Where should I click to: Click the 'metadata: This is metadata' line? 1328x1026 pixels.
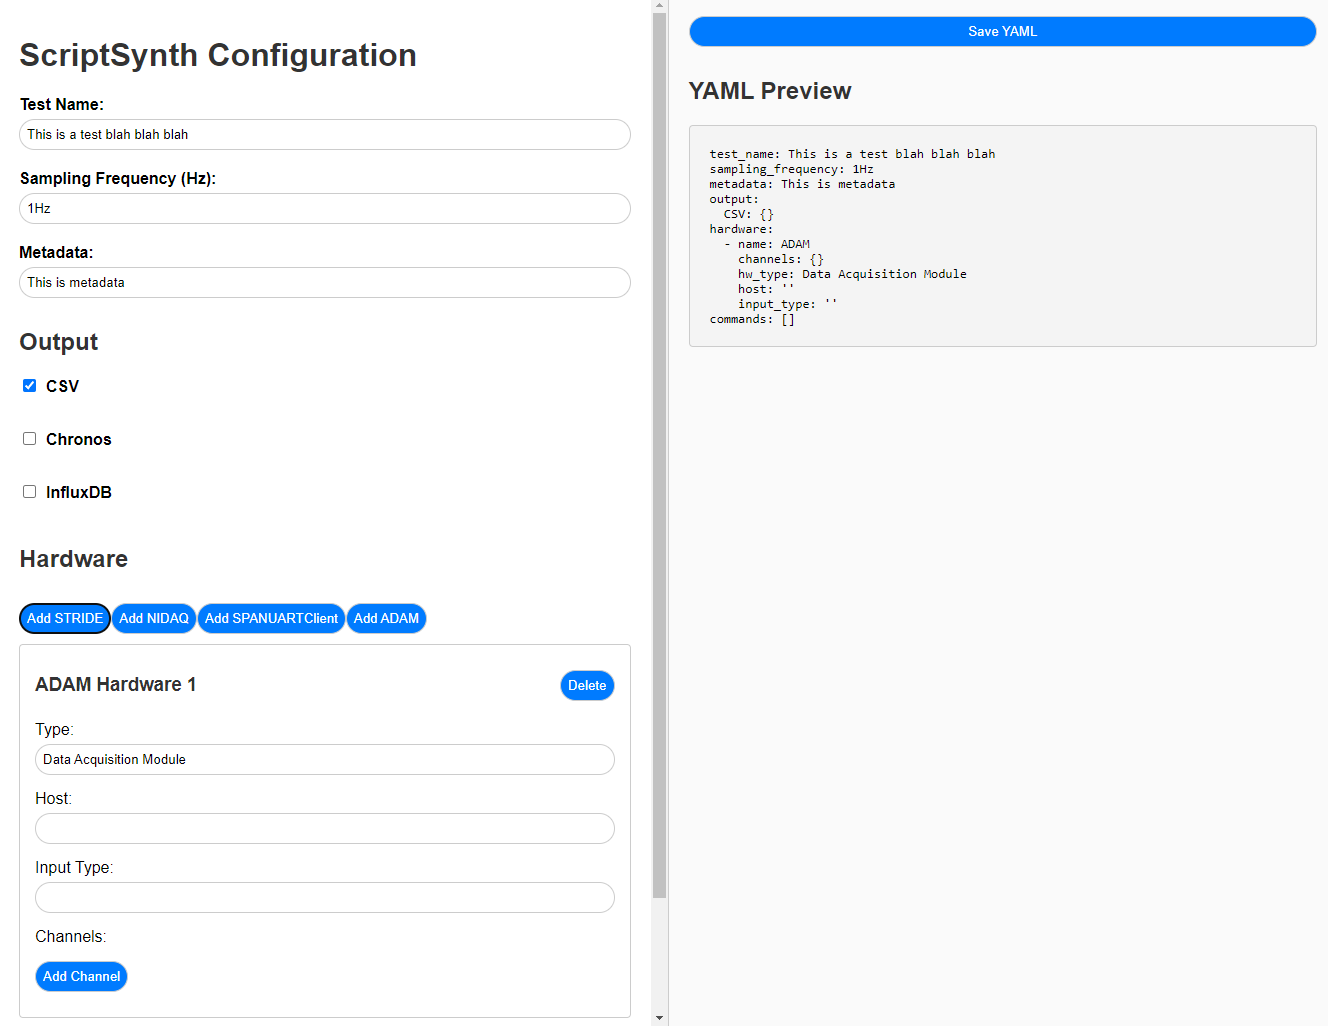pos(802,184)
